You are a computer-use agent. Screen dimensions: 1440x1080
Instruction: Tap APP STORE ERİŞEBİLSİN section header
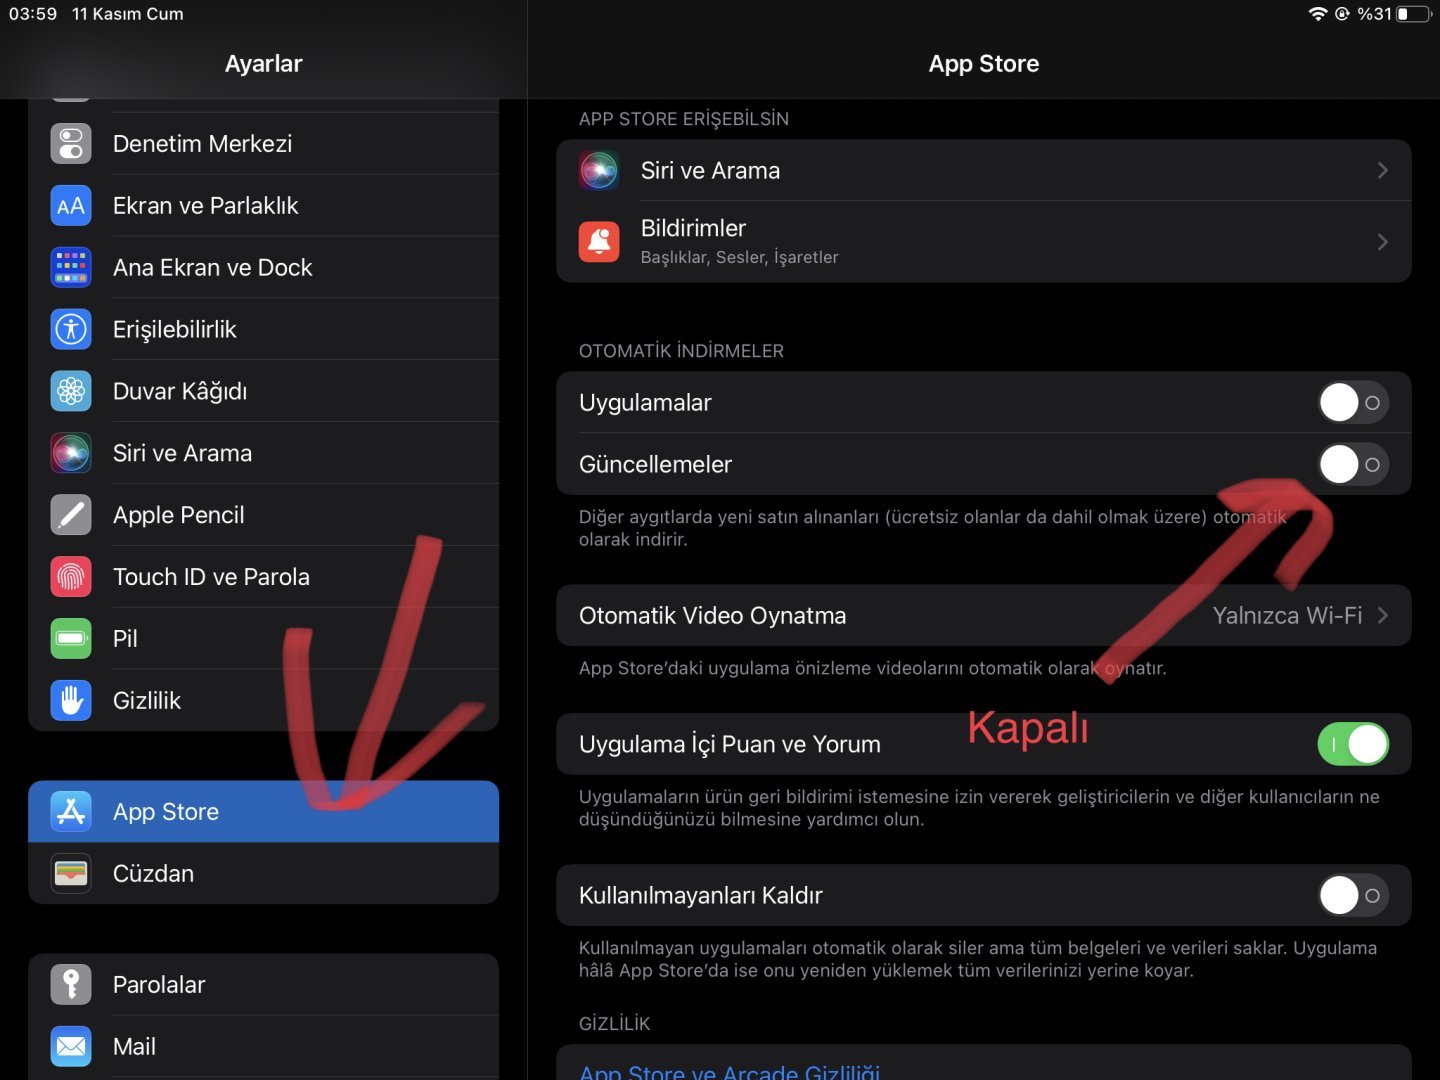point(684,119)
